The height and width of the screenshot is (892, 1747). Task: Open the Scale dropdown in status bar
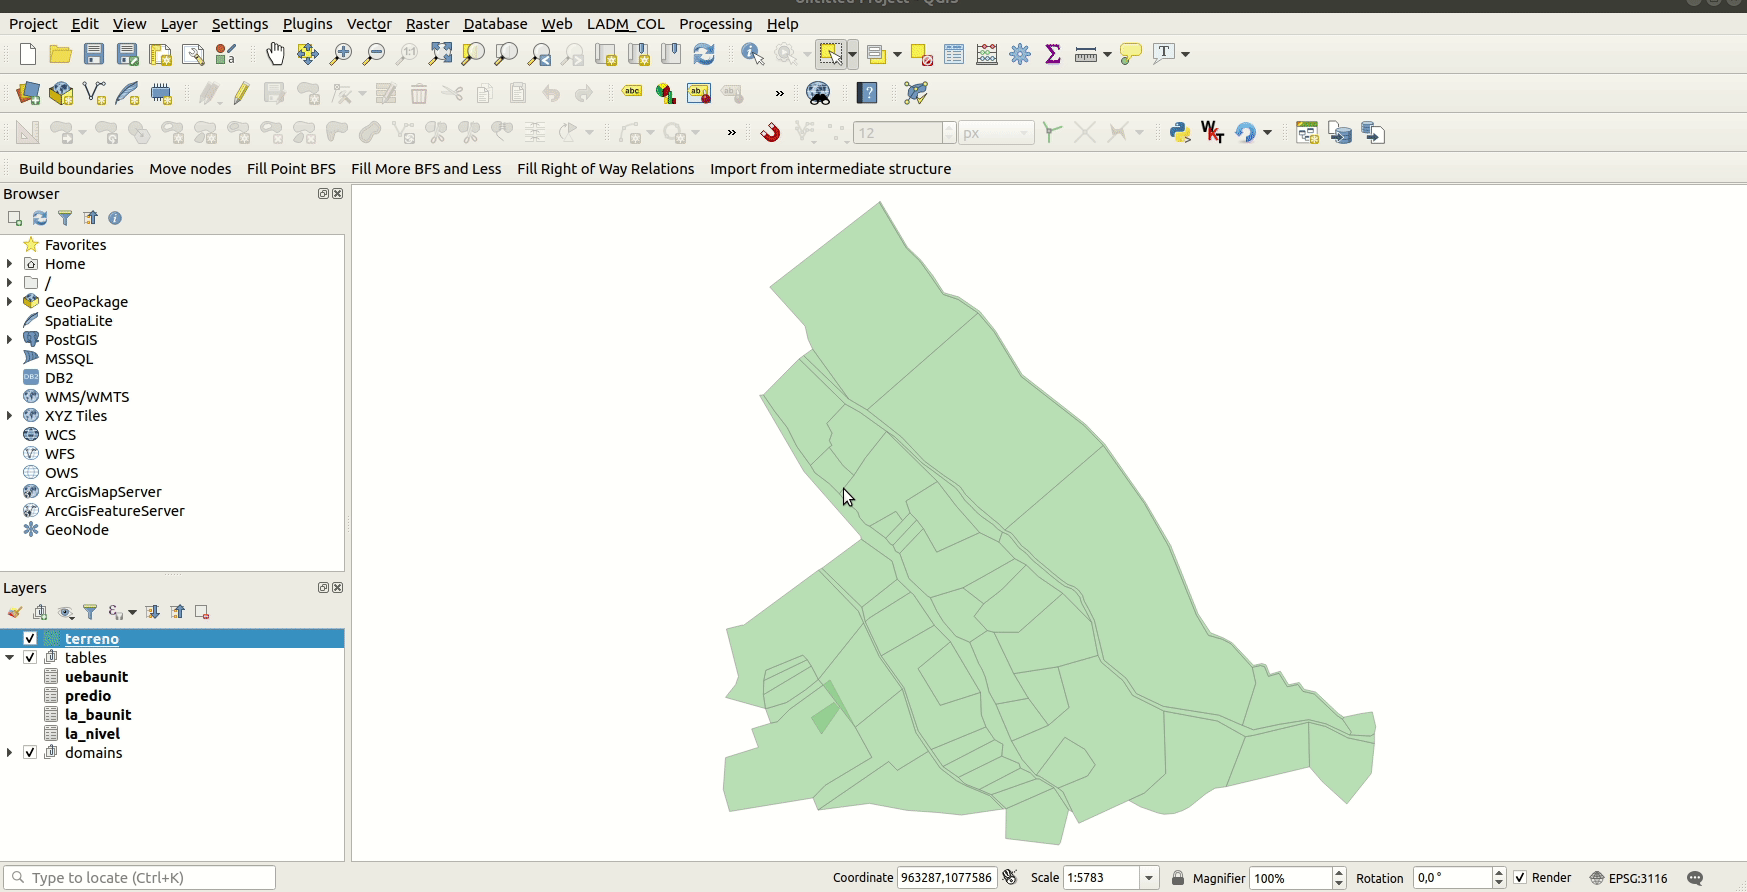coord(1149,878)
